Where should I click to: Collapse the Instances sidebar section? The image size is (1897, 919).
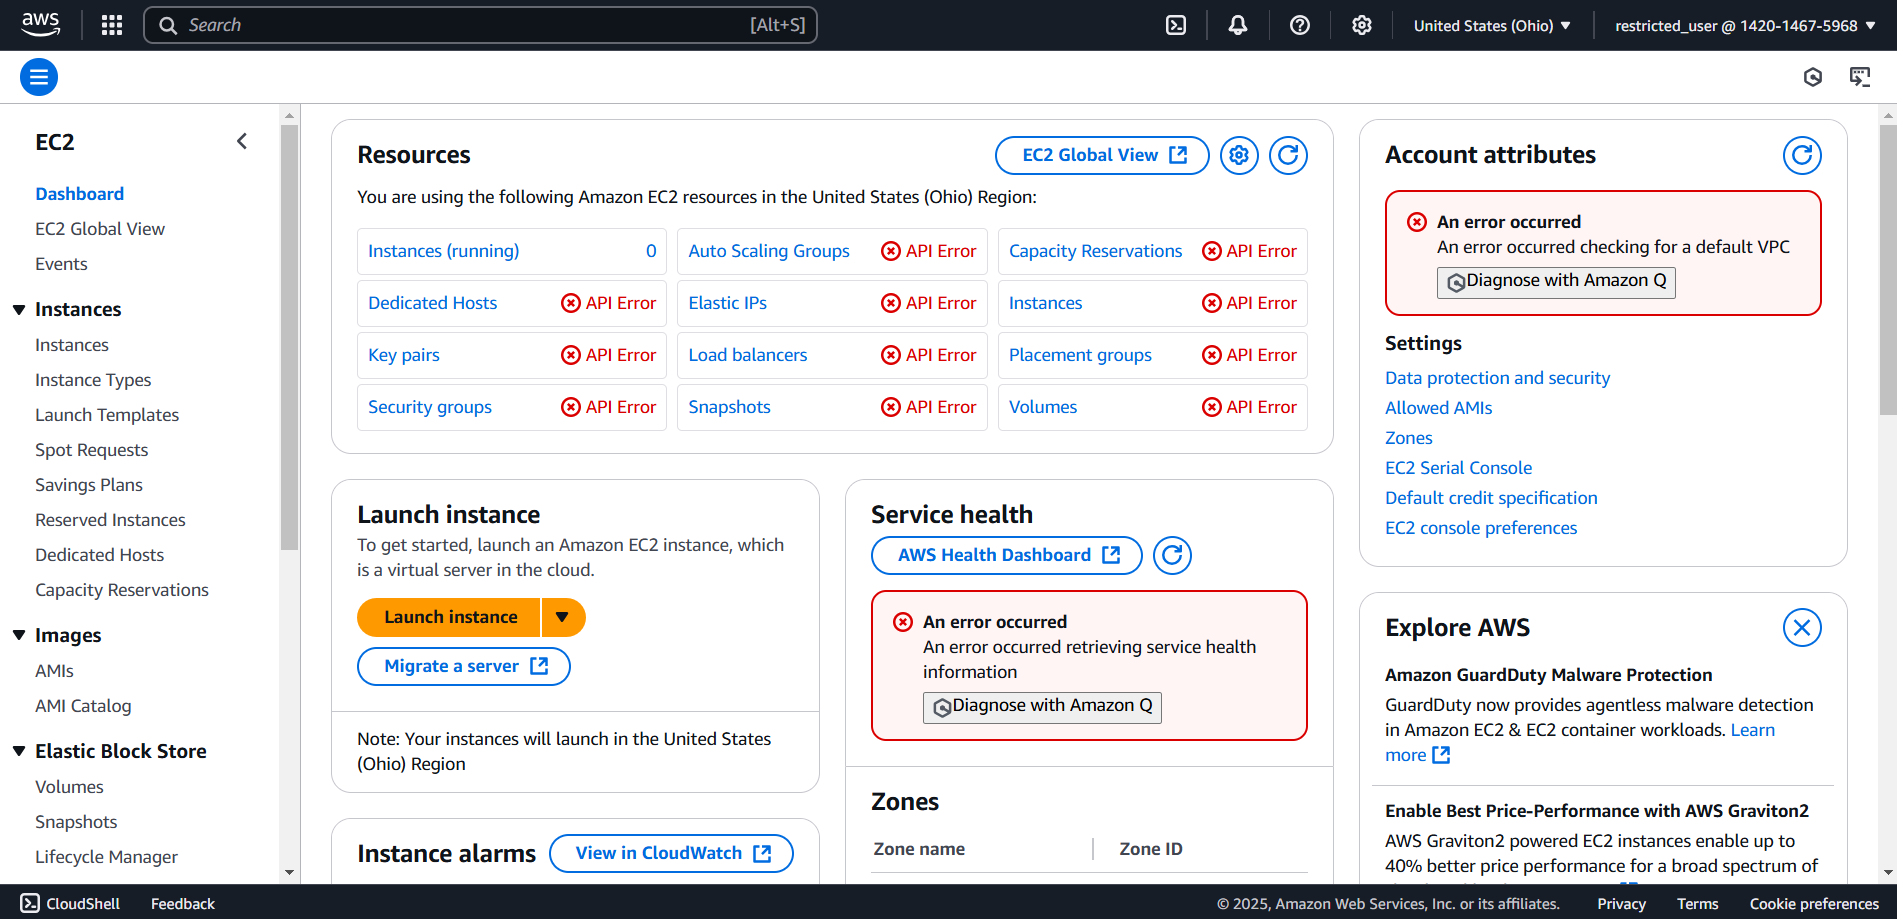click(19, 310)
